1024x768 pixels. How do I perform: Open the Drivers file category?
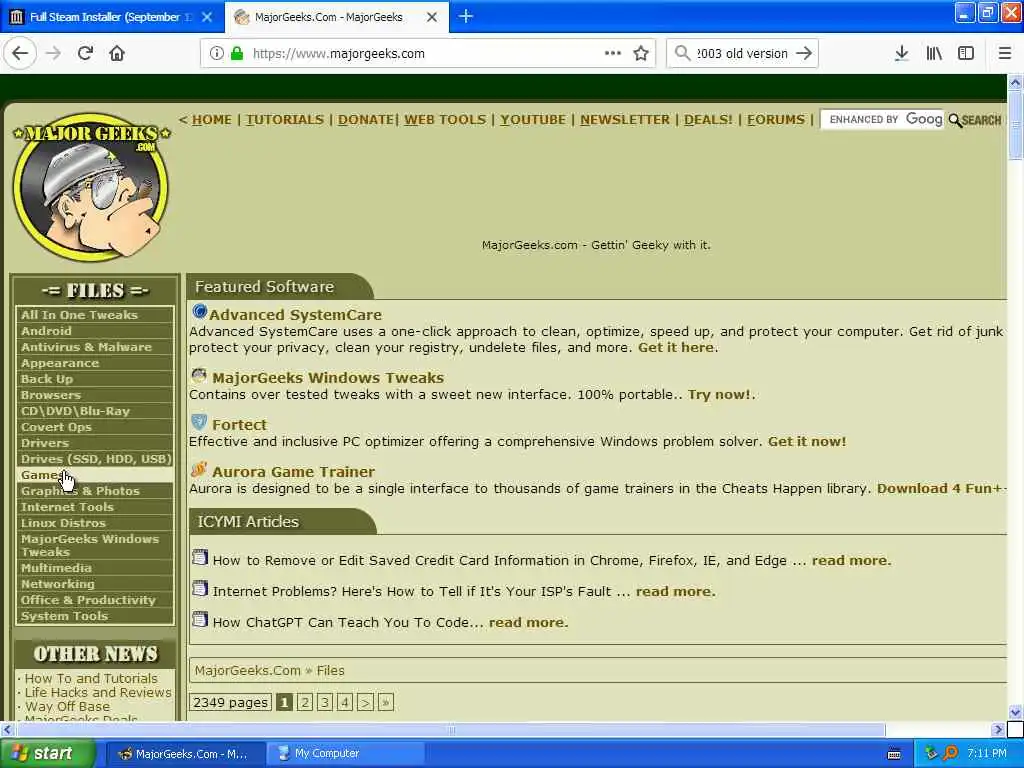coord(95,443)
